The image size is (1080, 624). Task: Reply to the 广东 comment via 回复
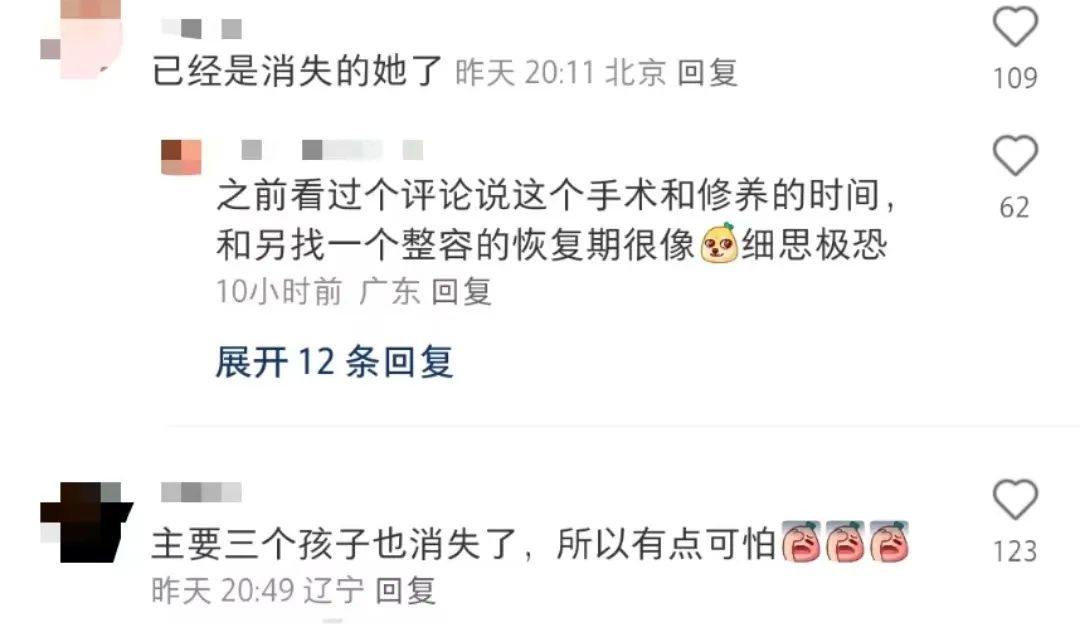click(461, 291)
